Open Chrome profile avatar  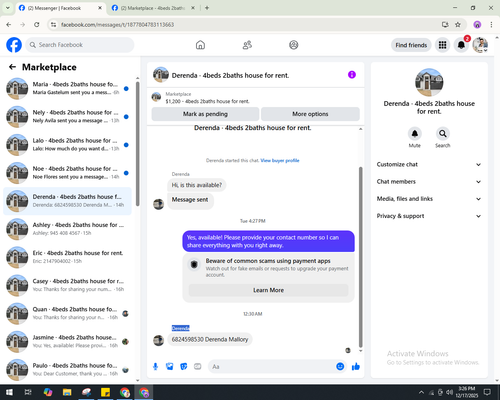pyautogui.click(x=477, y=25)
